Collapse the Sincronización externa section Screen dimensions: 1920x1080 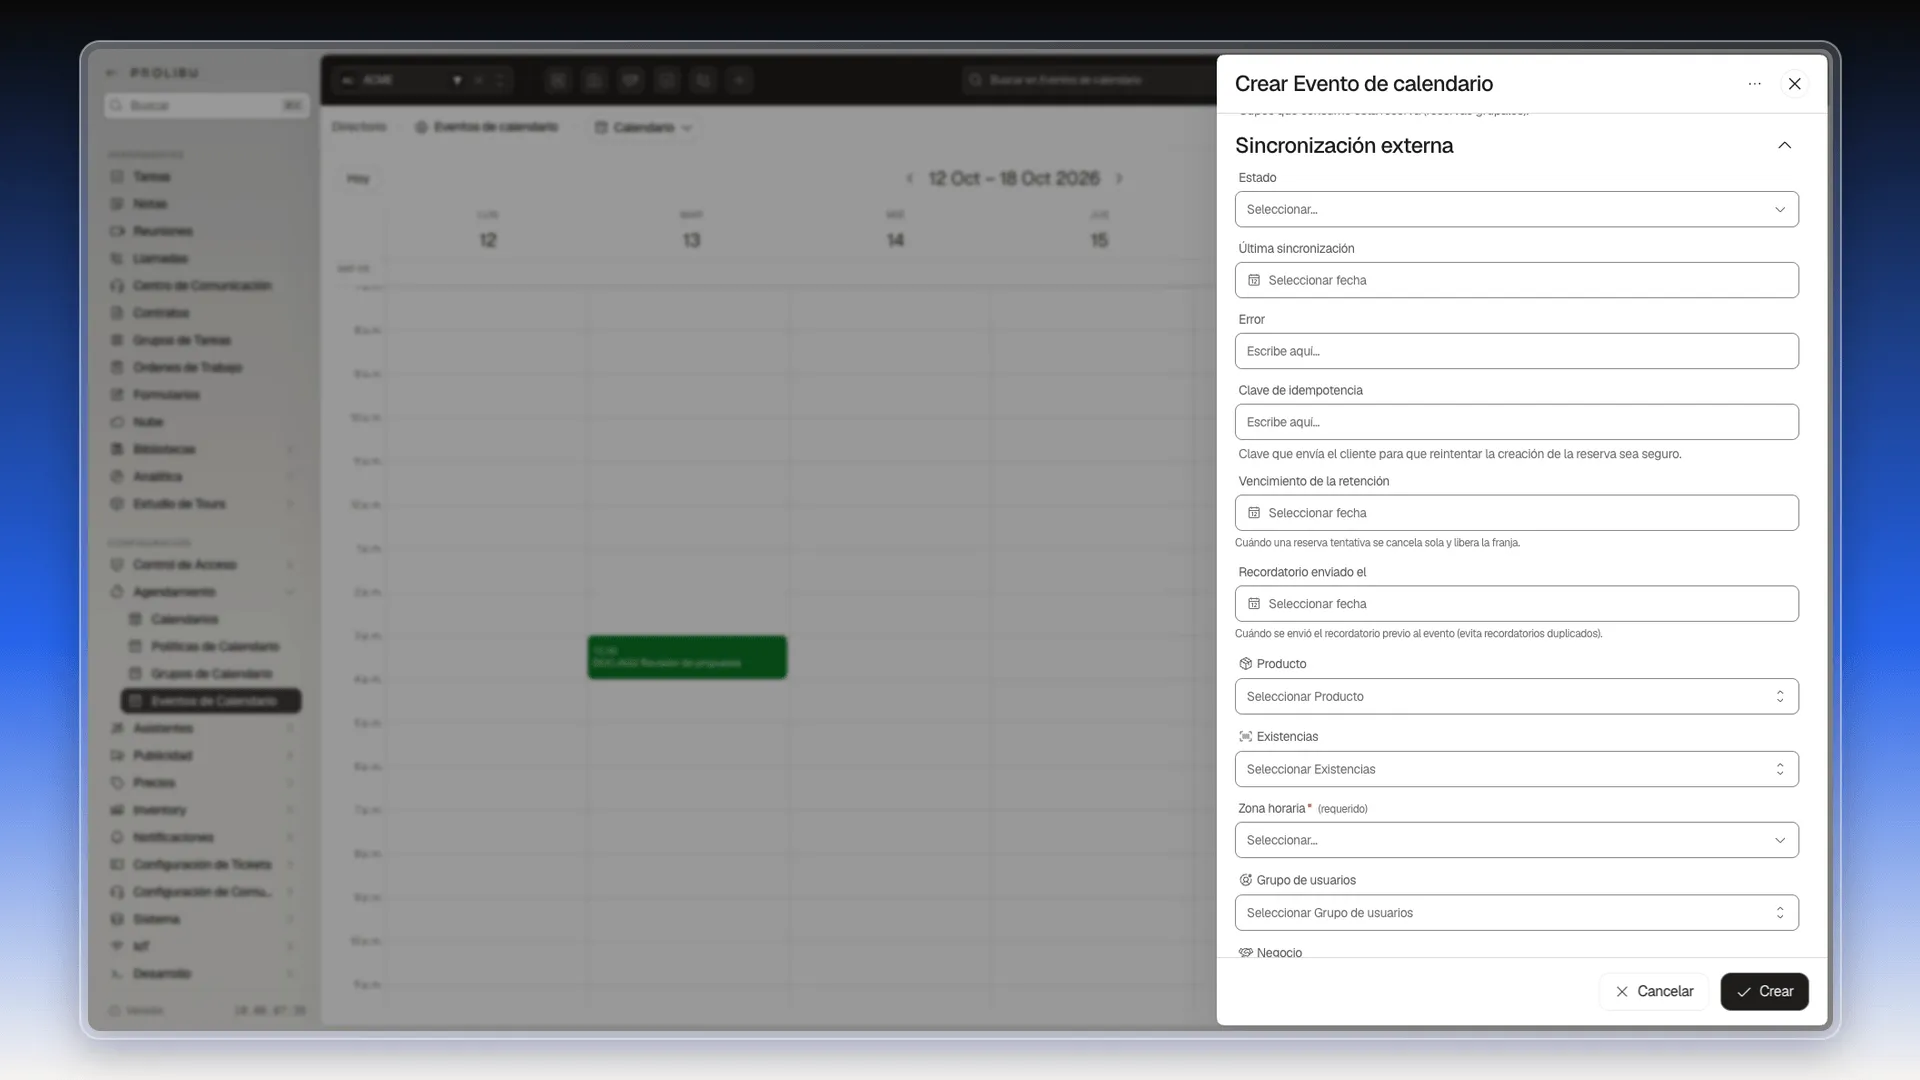pos(1784,146)
